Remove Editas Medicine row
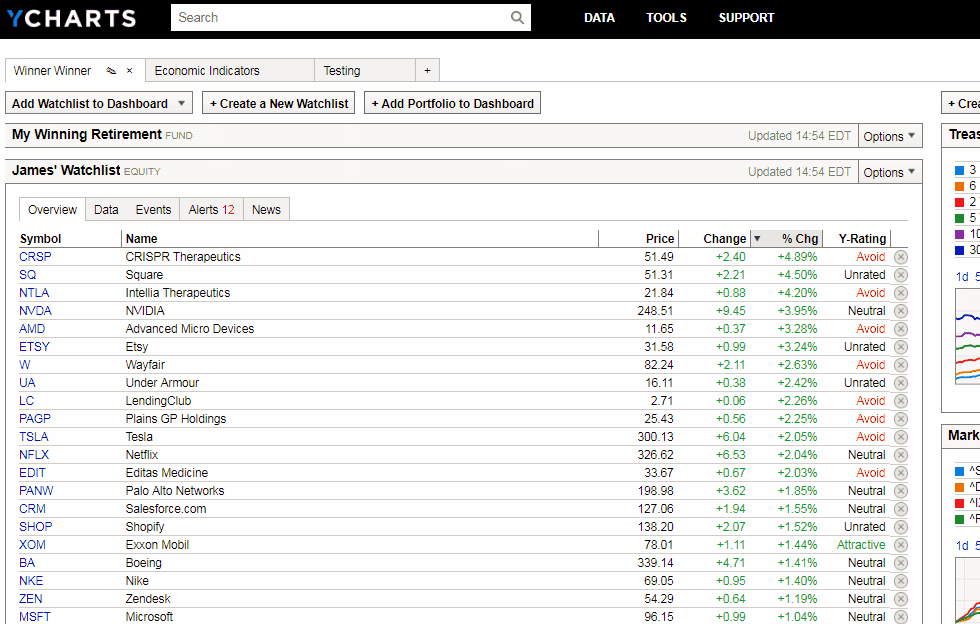 tap(901, 473)
